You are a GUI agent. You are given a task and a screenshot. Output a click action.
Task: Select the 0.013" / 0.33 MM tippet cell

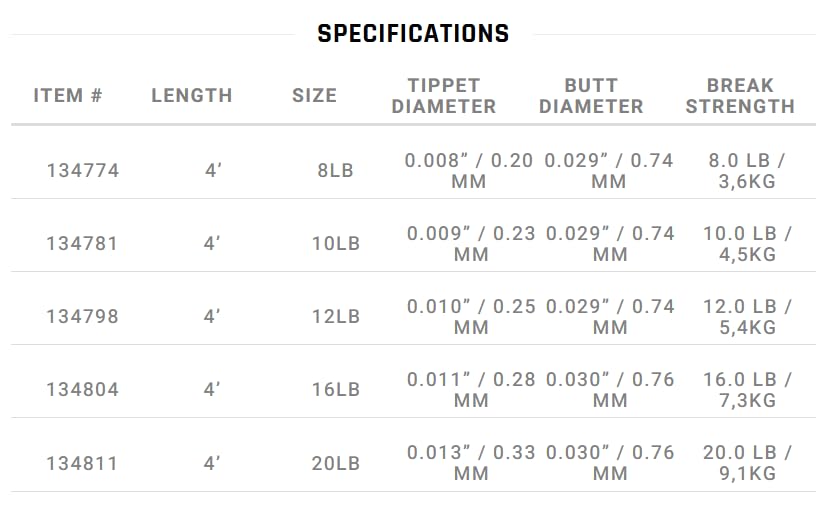(471, 463)
